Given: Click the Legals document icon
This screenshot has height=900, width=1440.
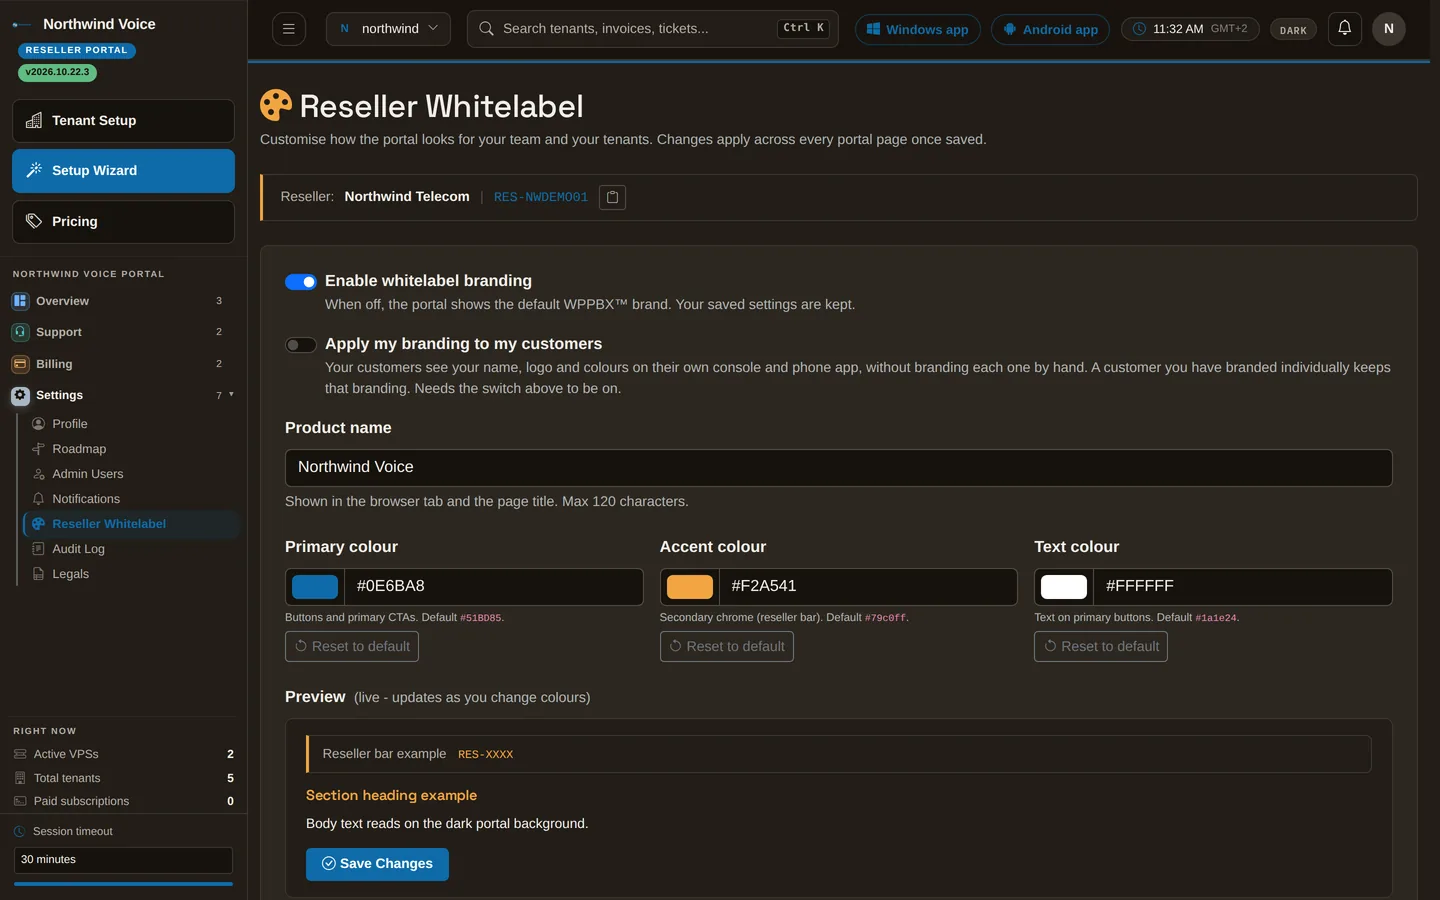Looking at the screenshot, I should [x=38, y=574].
